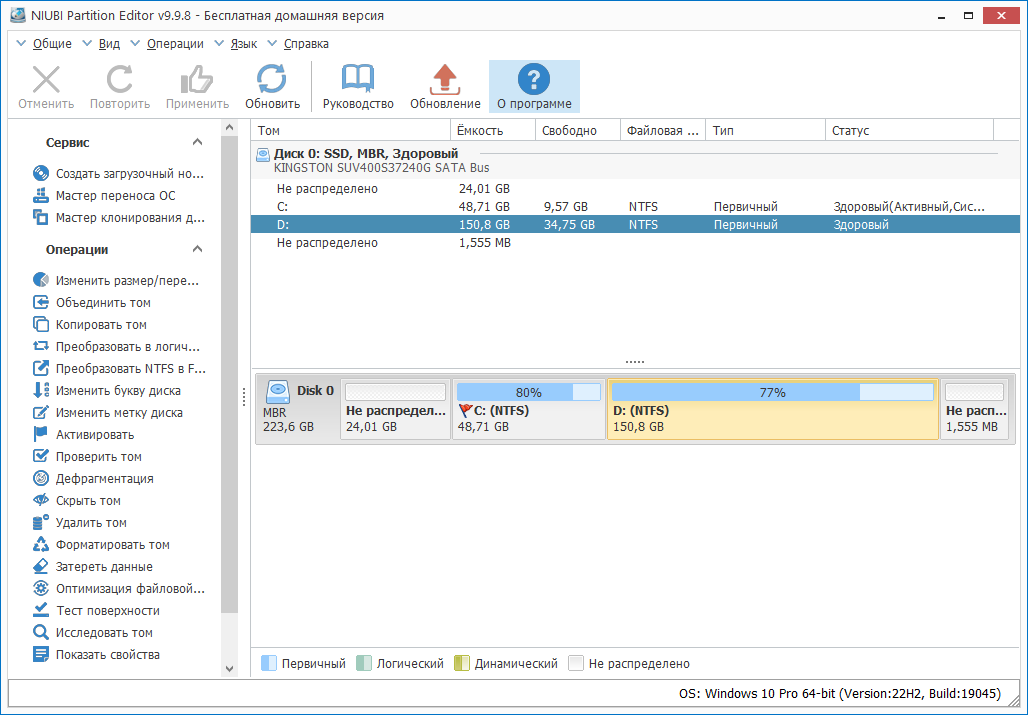Click the Дефрагментация icon
1028x715 pixels.
coord(41,478)
